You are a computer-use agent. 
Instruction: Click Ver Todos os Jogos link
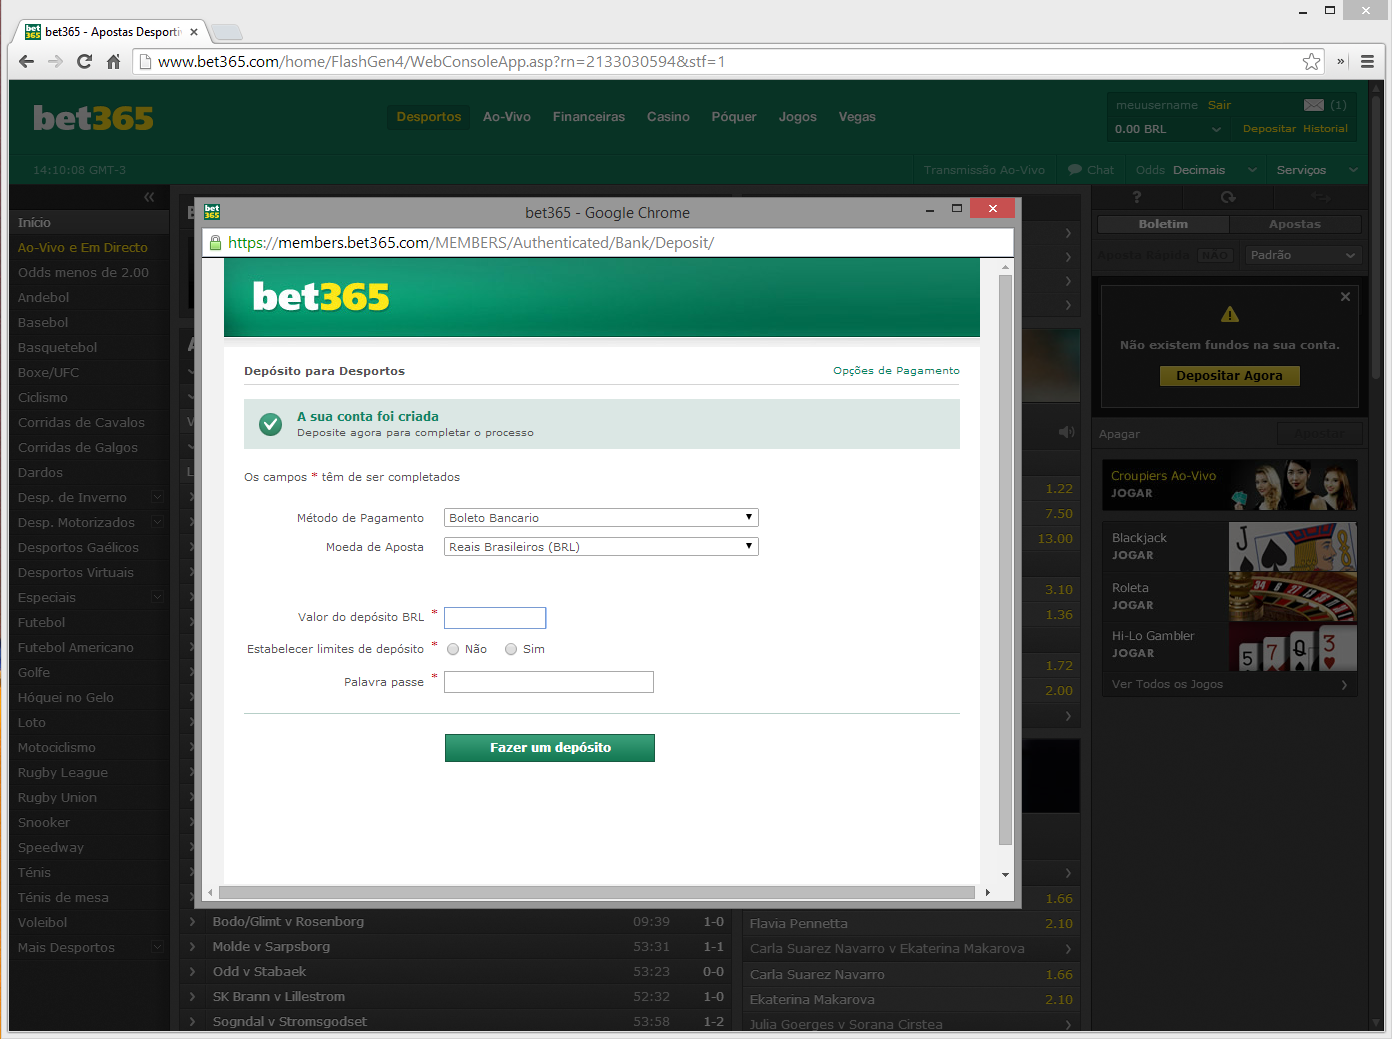1229,684
